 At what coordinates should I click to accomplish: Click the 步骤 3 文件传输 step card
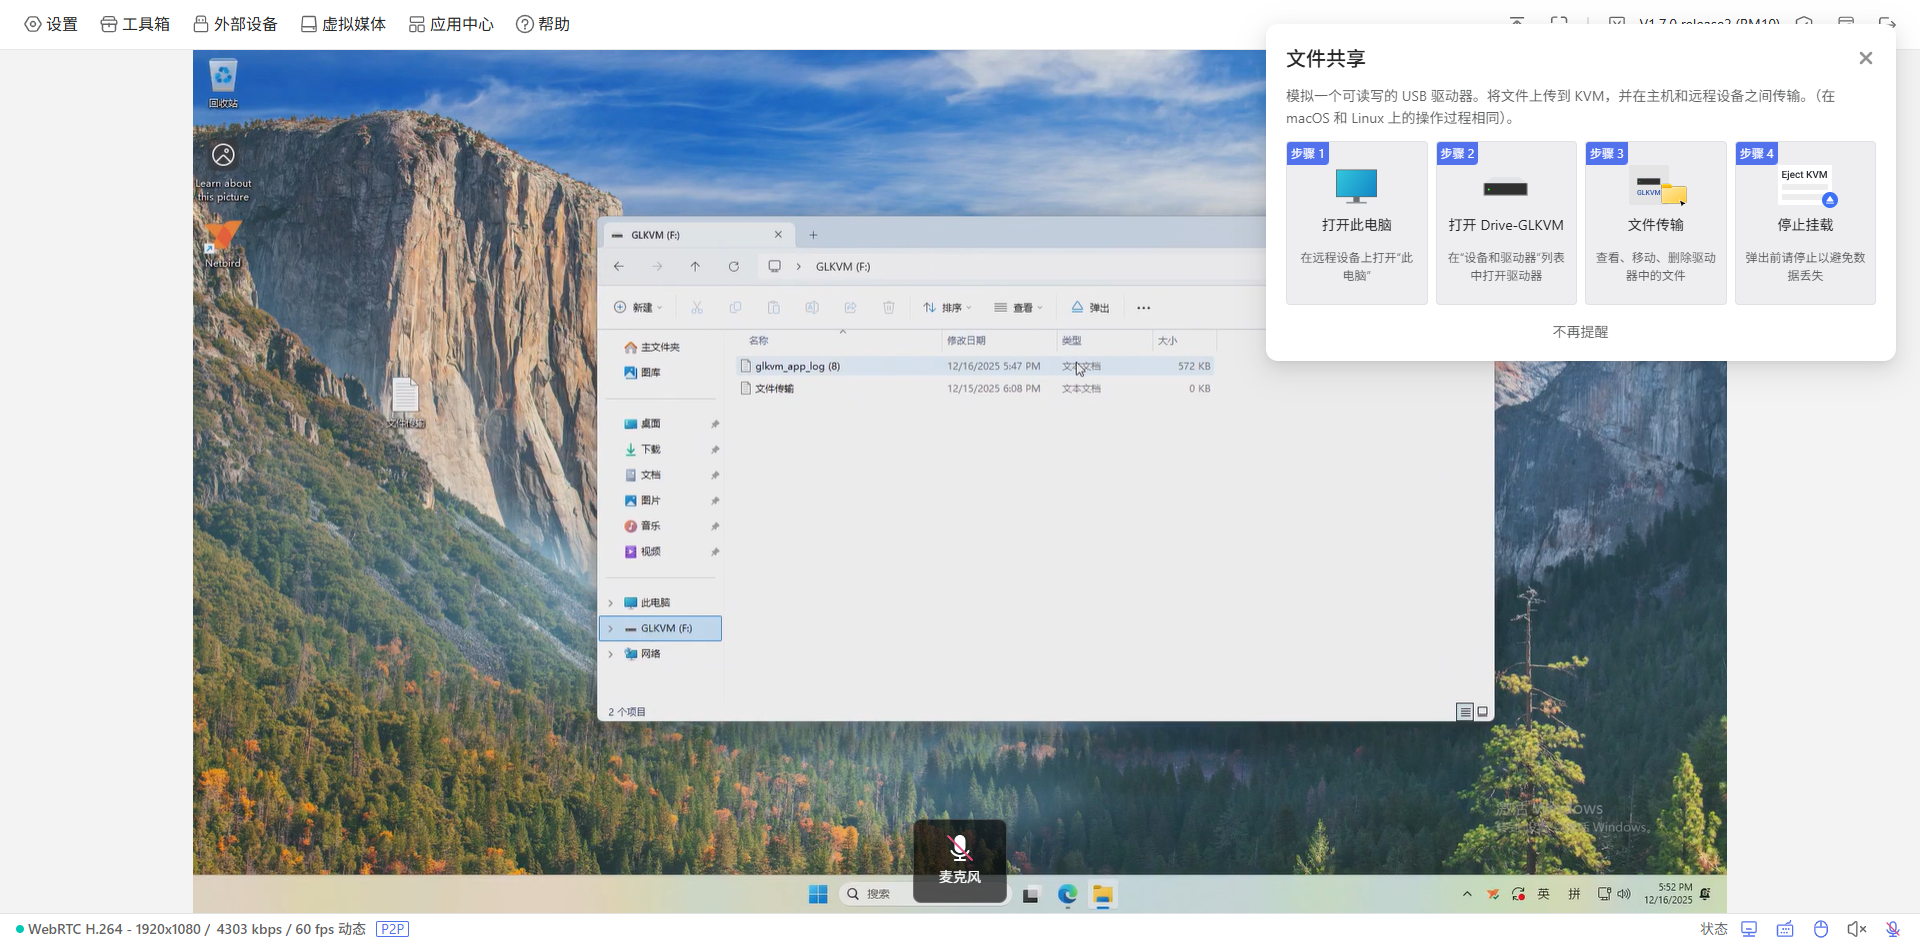pos(1655,223)
